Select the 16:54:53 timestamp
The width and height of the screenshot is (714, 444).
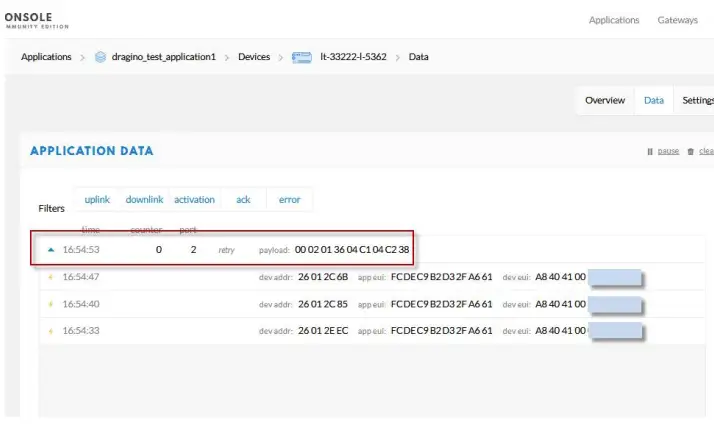81,250
